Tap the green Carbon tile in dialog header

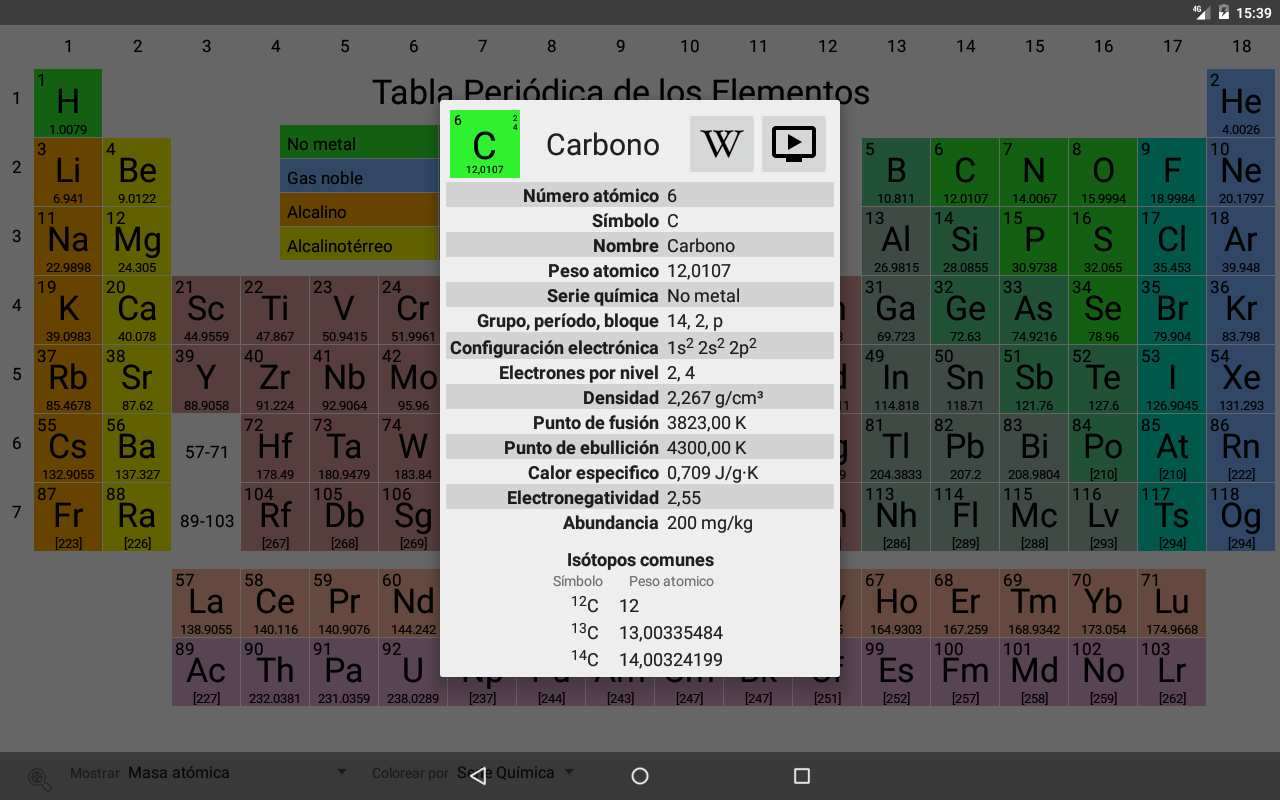(x=485, y=144)
